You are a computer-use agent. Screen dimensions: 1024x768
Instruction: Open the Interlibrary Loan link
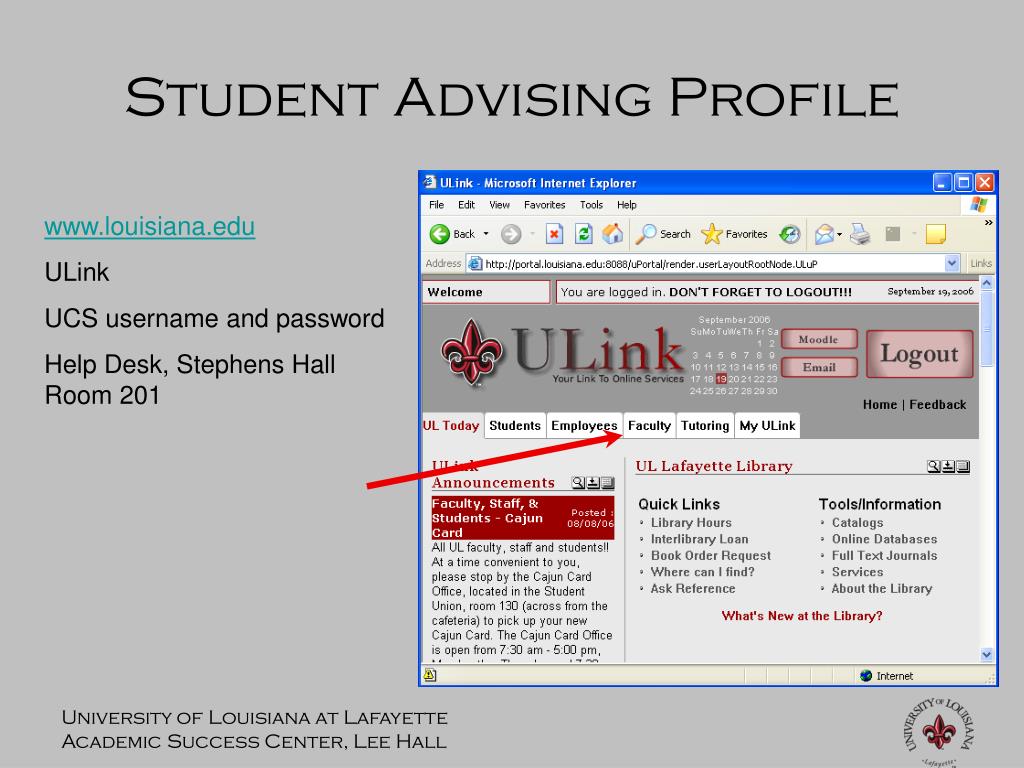point(699,539)
